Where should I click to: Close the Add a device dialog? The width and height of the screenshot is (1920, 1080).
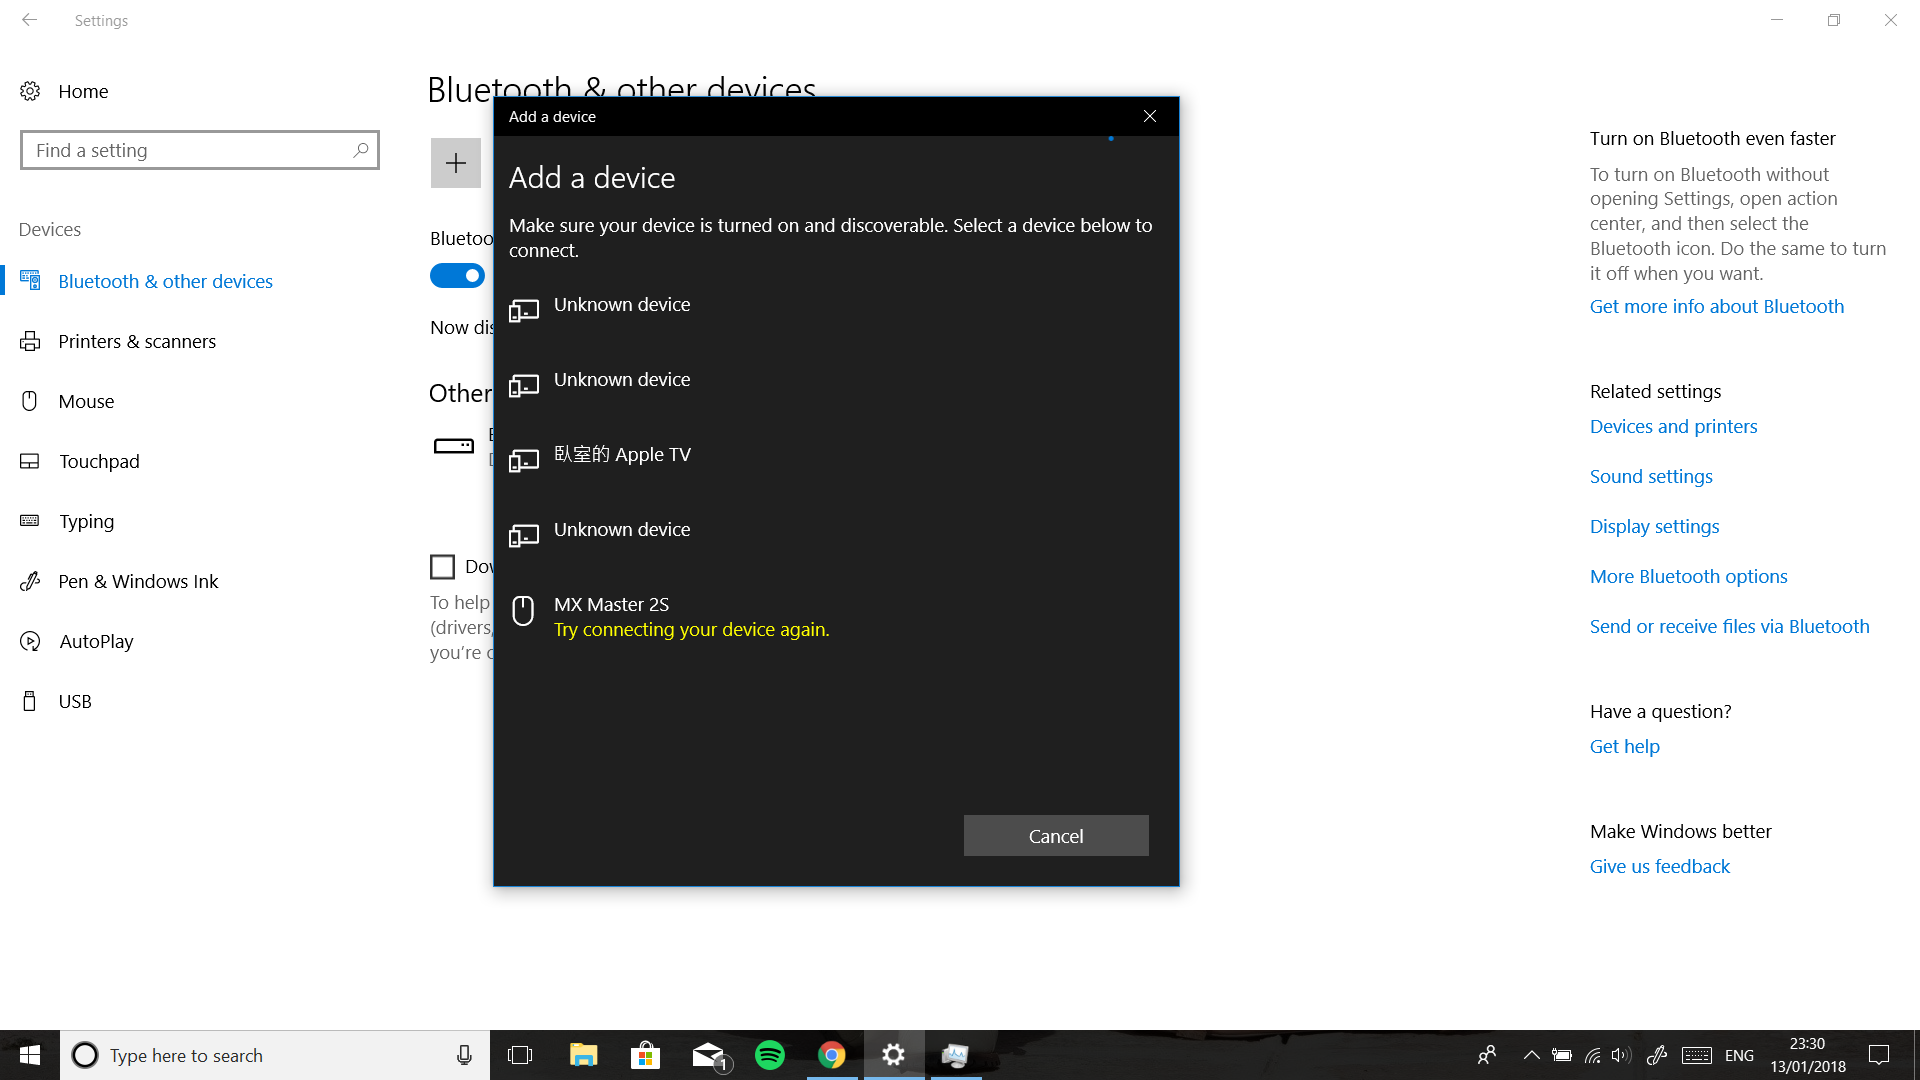(1149, 117)
